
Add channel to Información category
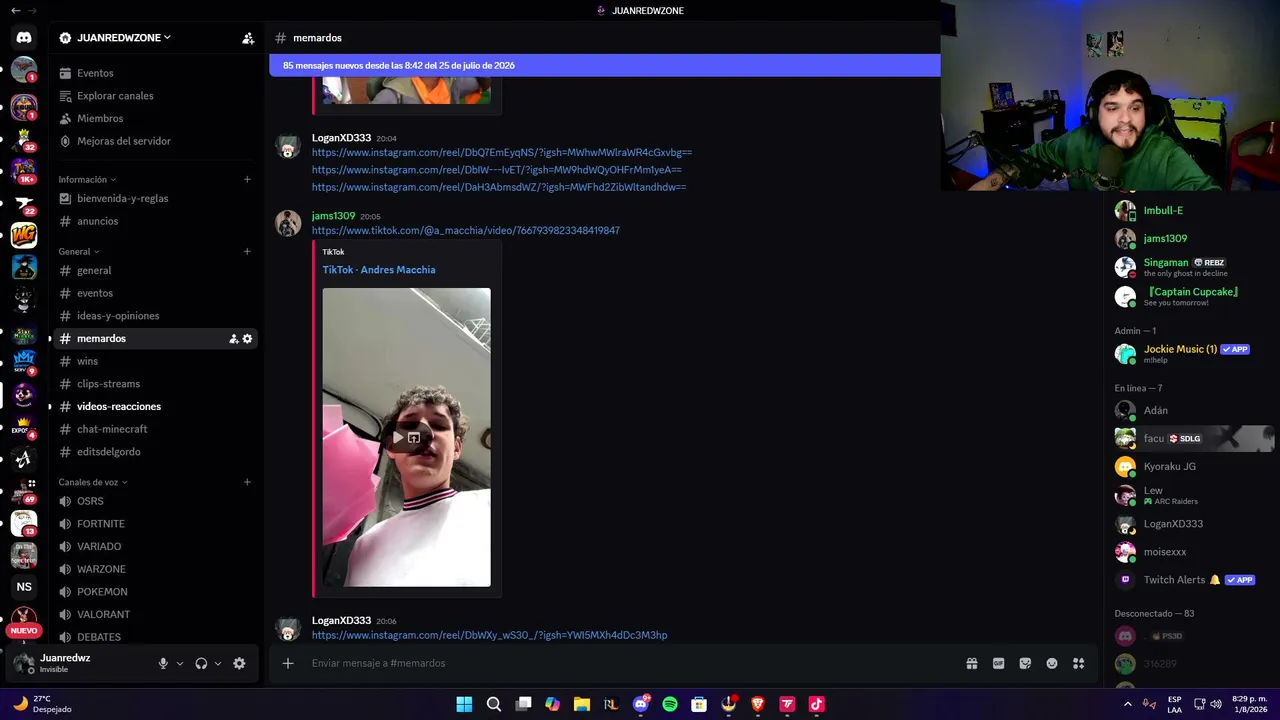[247, 180]
